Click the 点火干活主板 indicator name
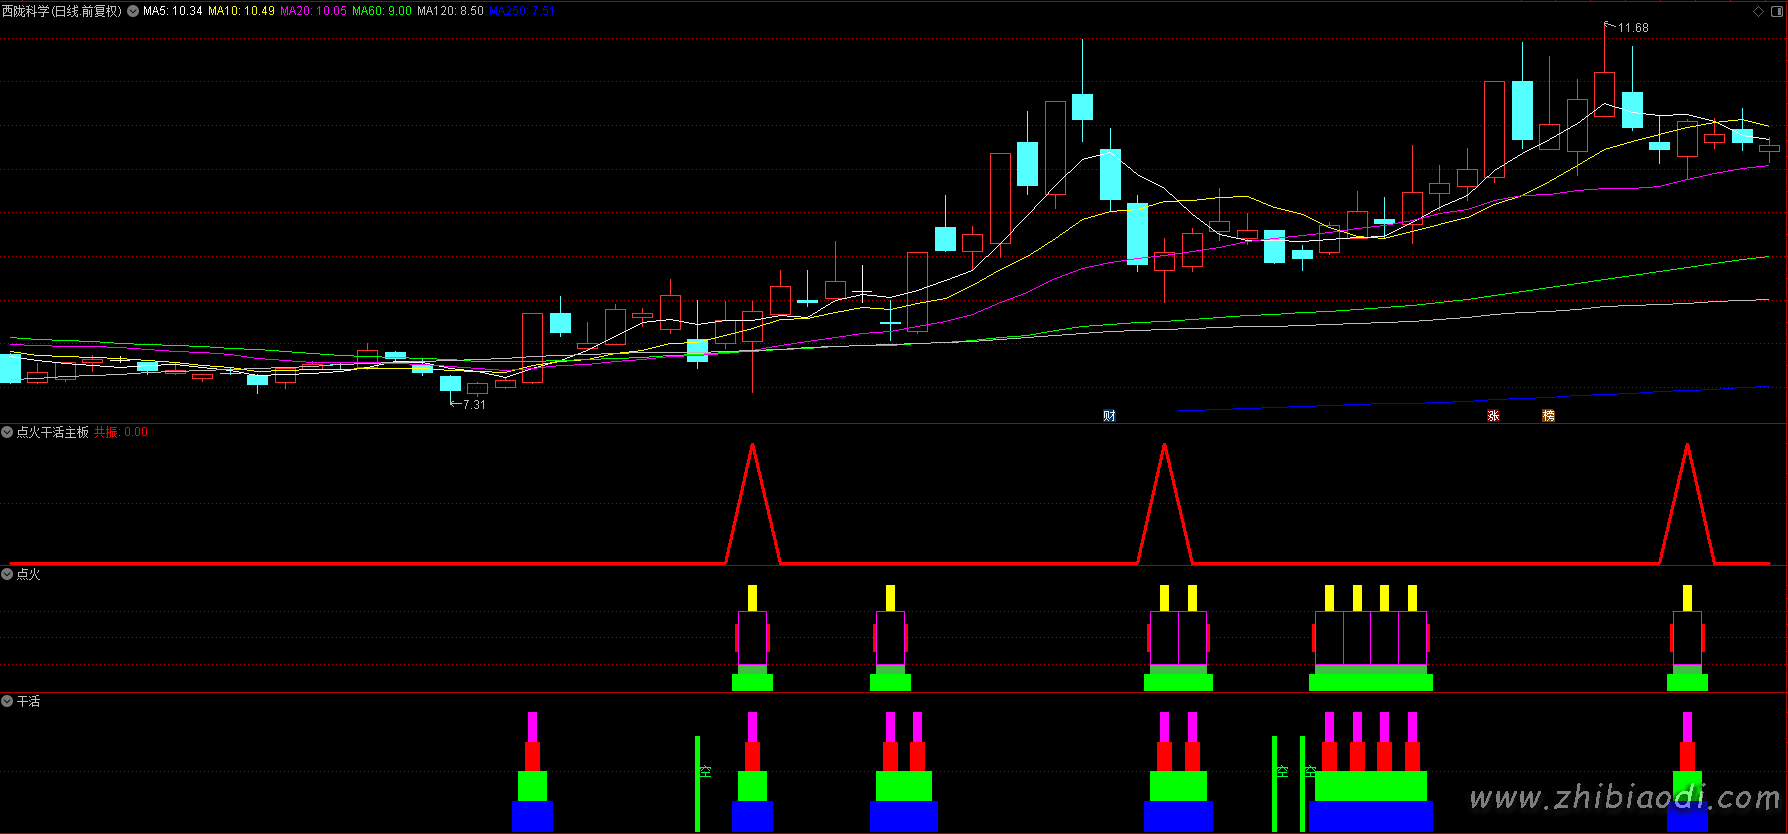The width and height of the screenshot is (1788, 834). 53,432
